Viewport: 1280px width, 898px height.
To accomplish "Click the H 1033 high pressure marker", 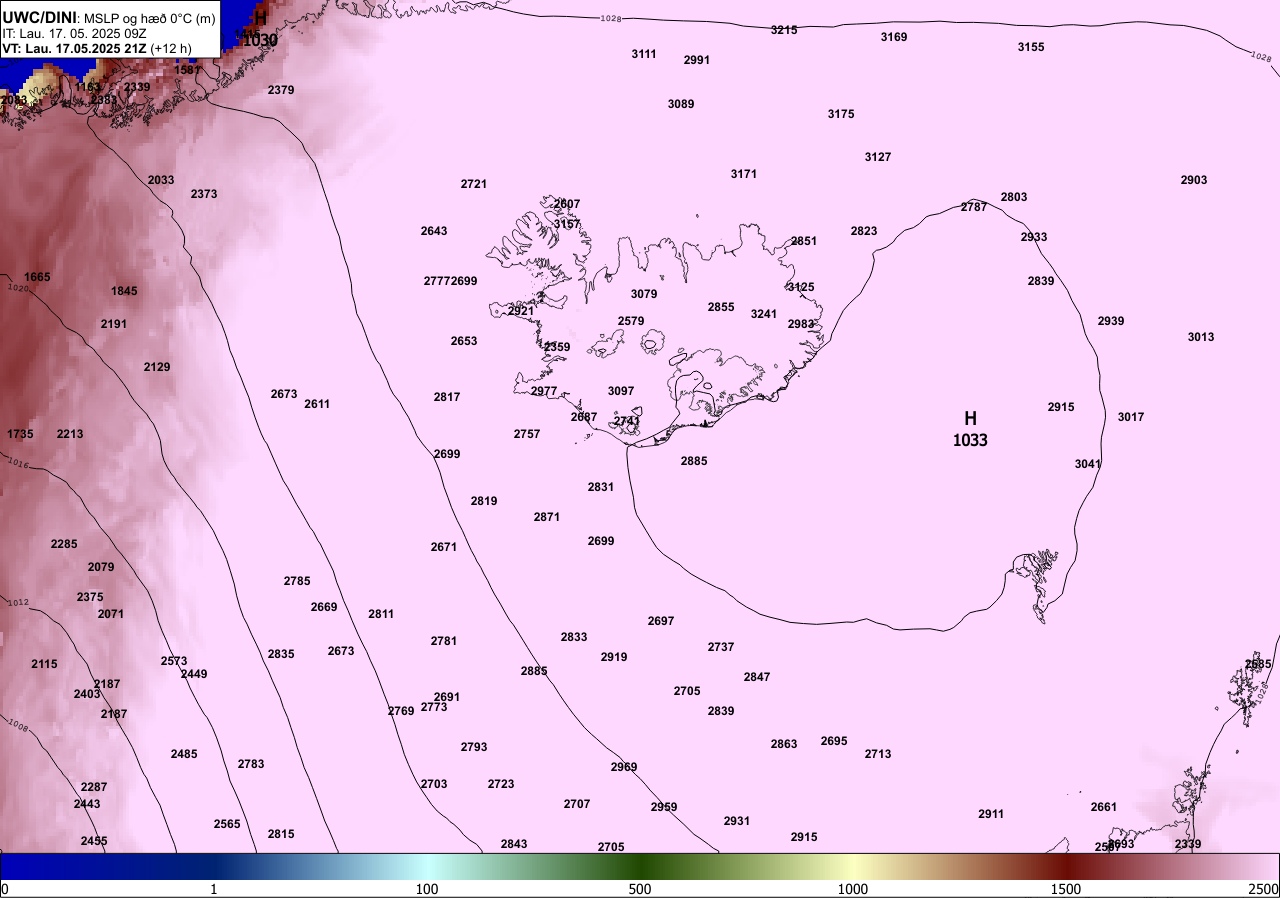I will [970, 428].
